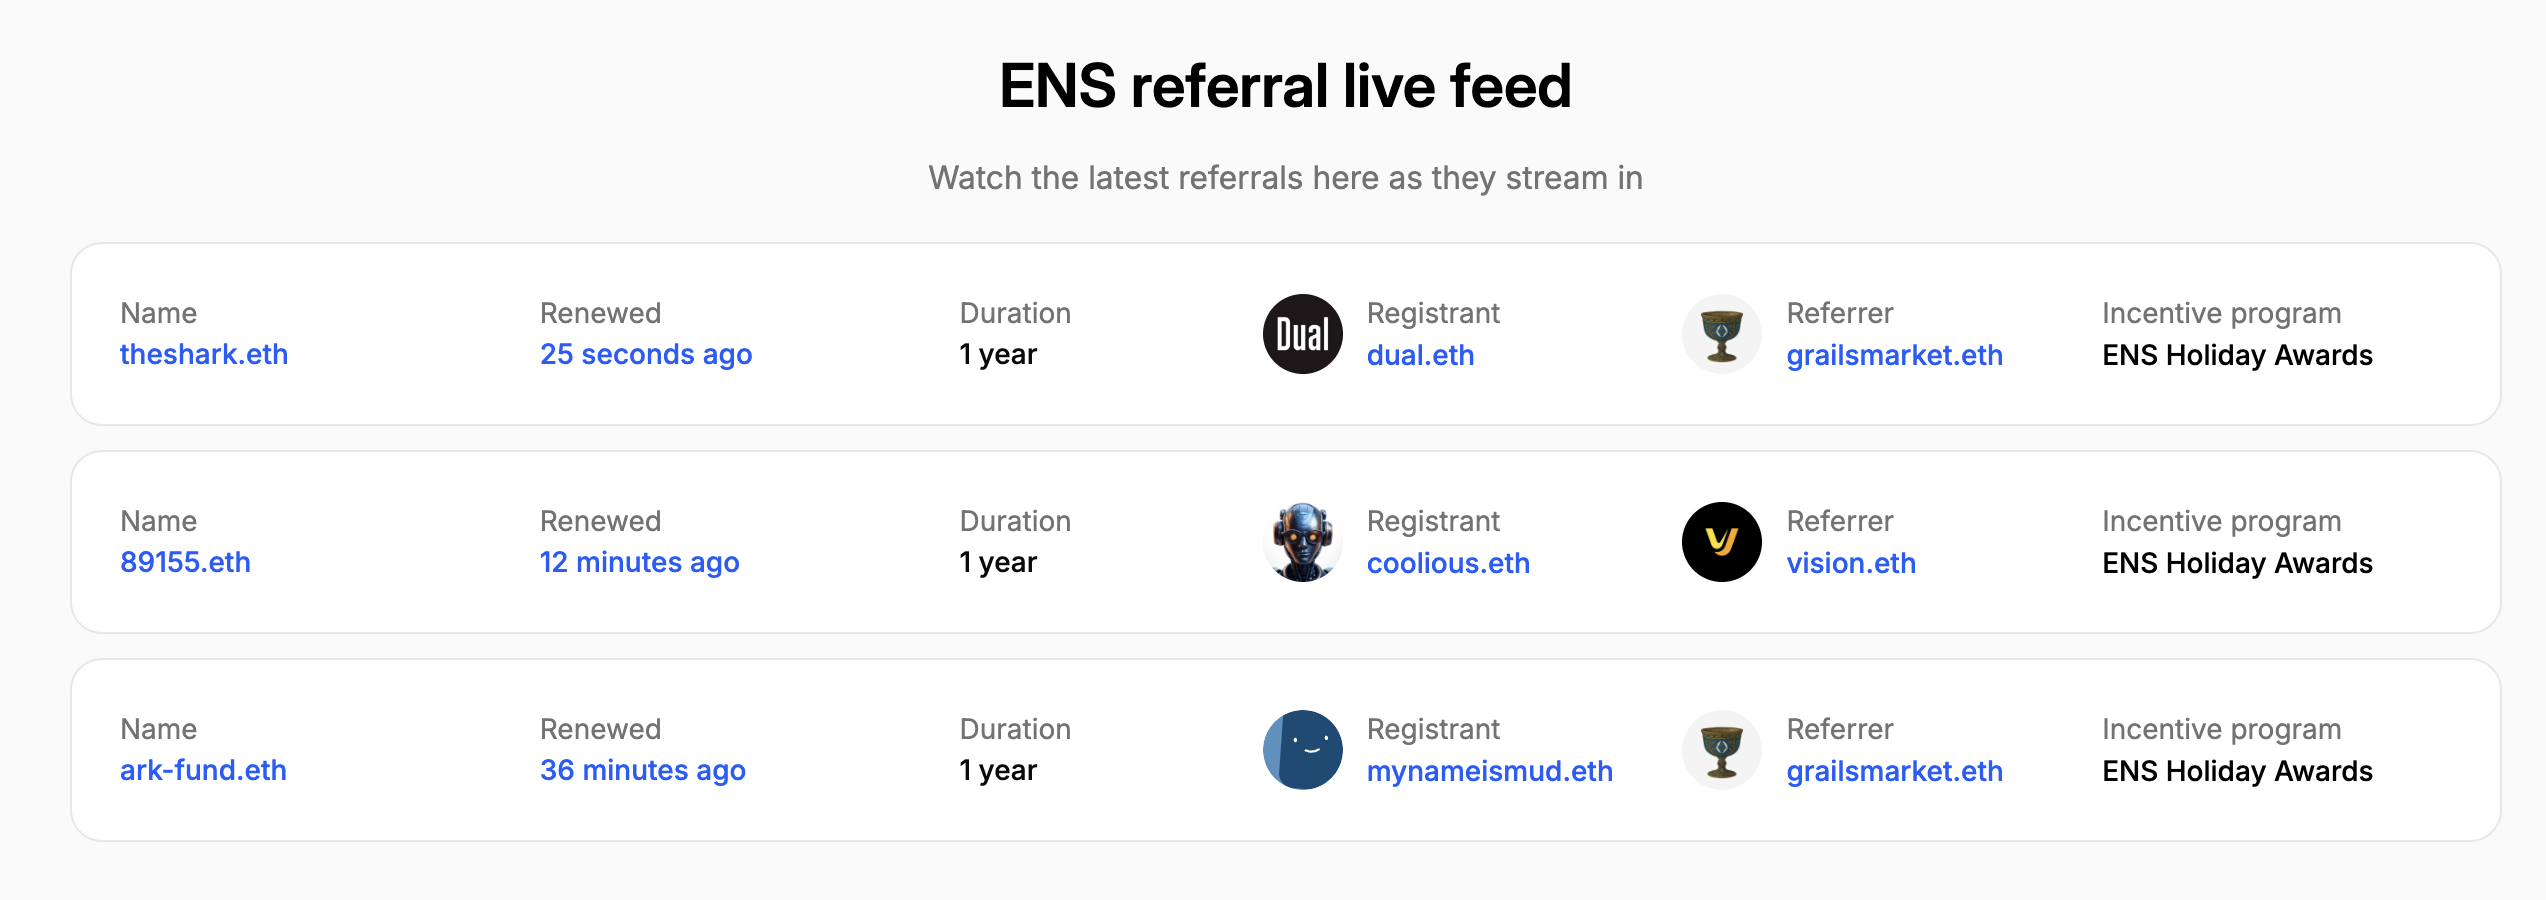Click the "ENS referral live feed" heading

(x=1285, y=86)
